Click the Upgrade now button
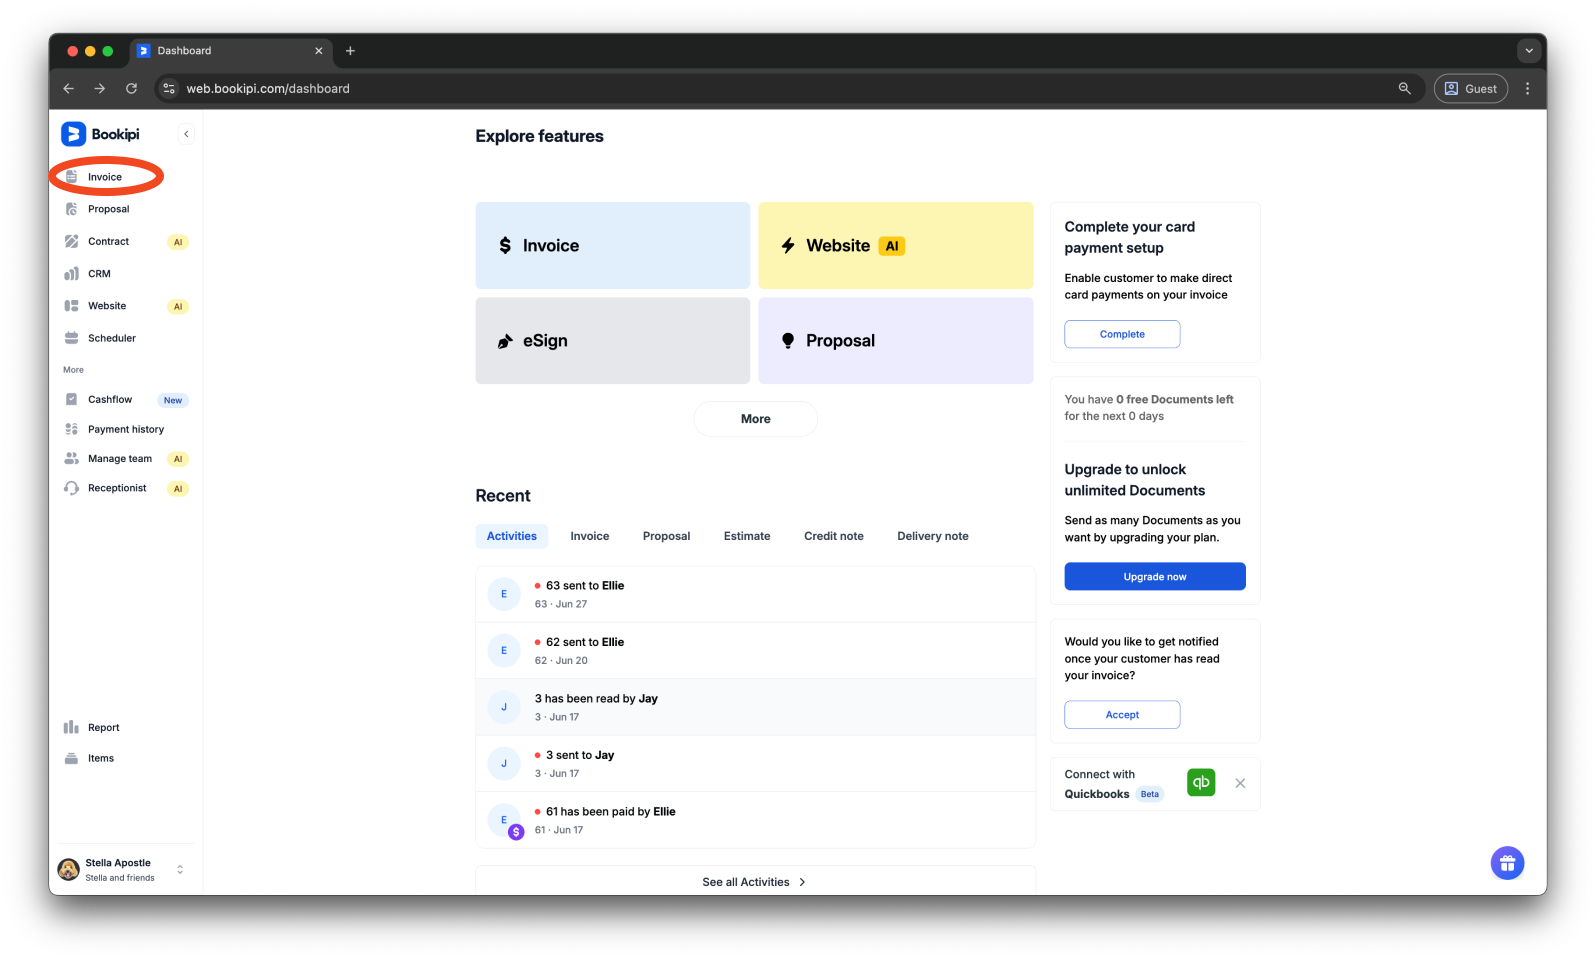Image resolution: width=1596 pixels, height=960 pixels. [x=1154, y=576]
